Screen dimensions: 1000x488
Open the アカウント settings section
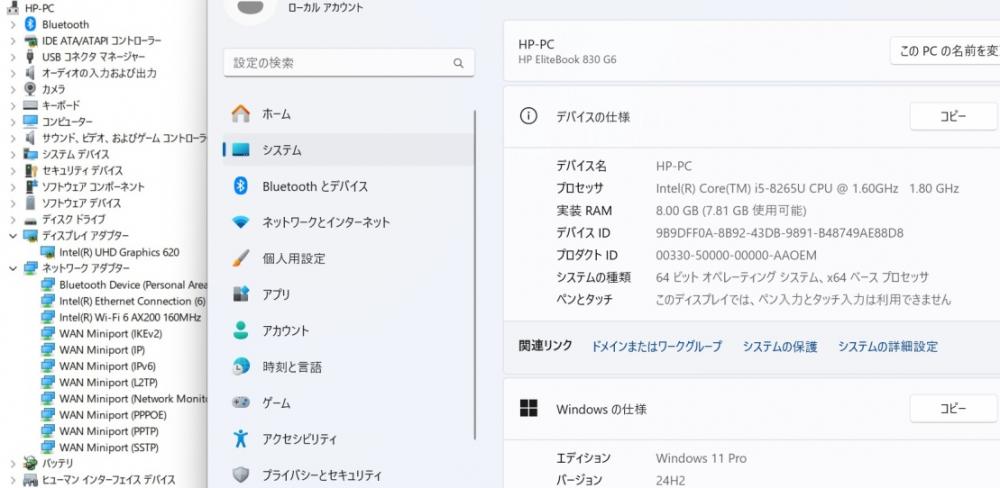[348, 330]
